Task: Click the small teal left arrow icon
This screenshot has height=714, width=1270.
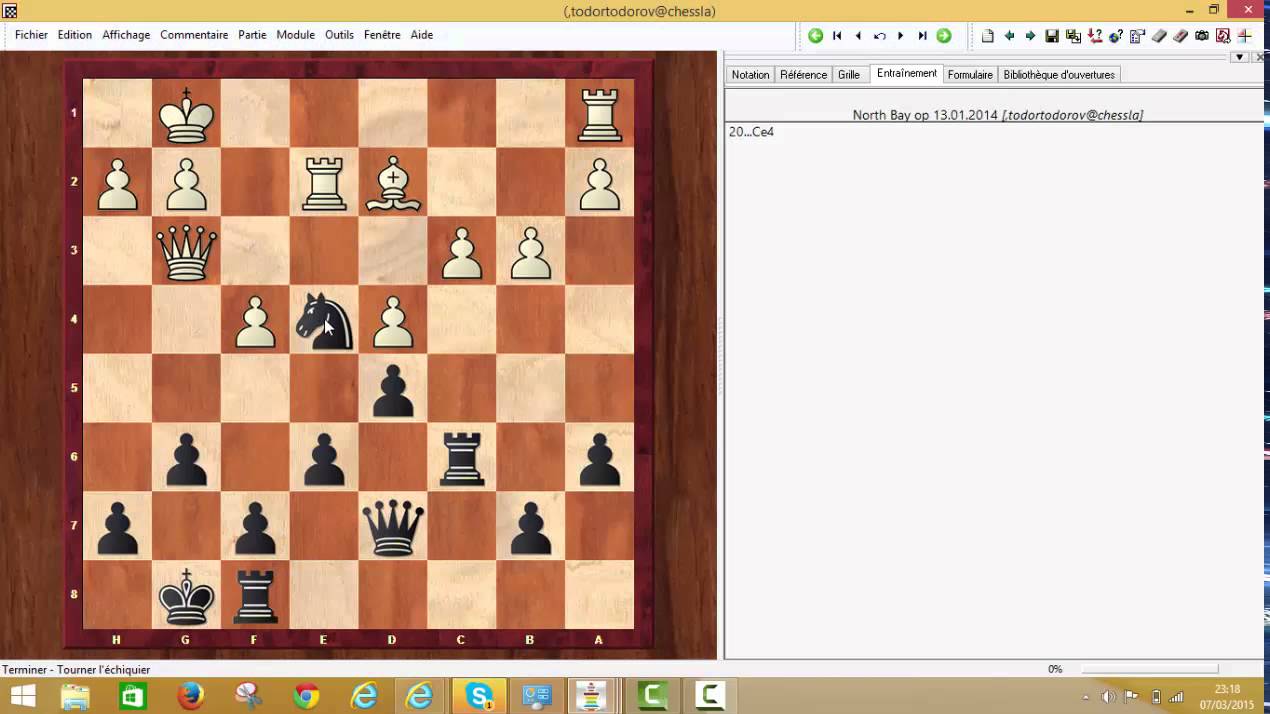Action: (1009, 36)
